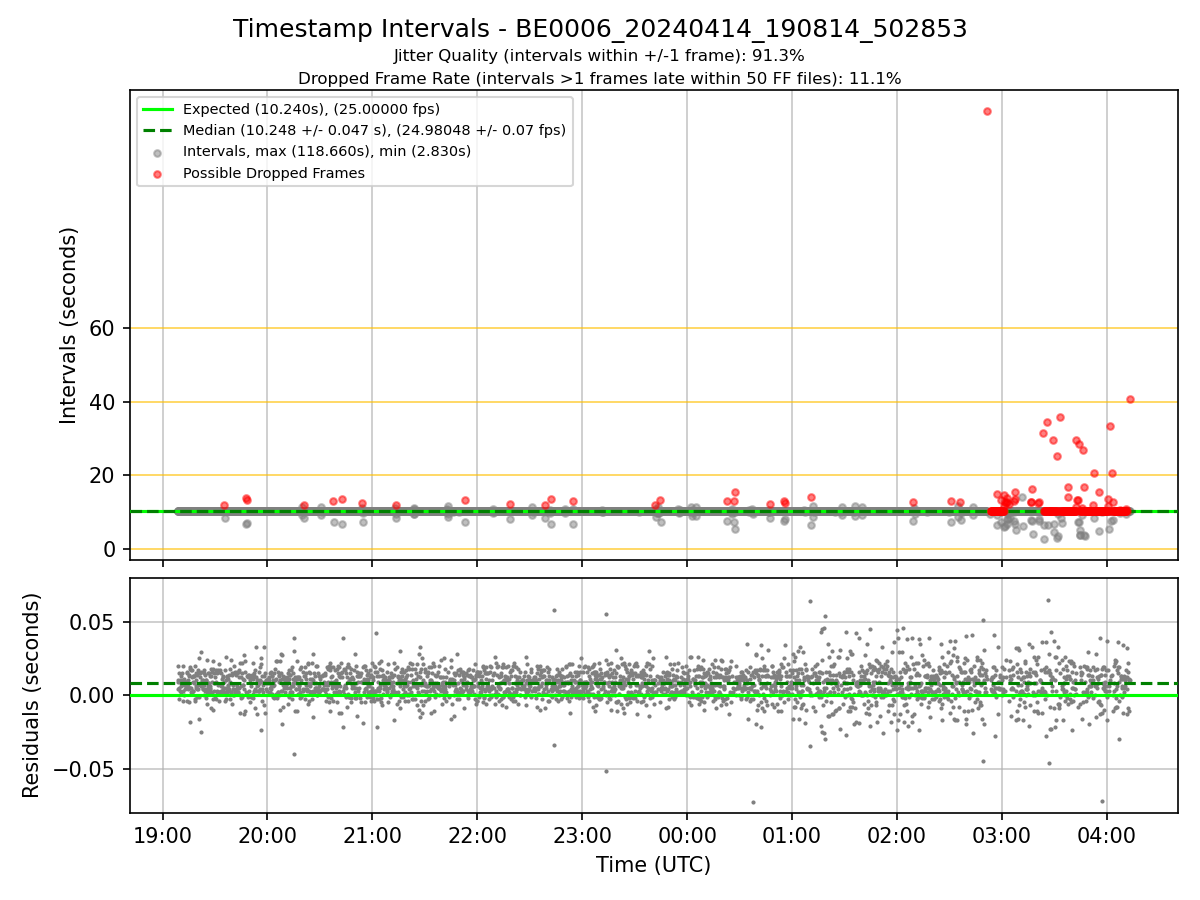
Task: Click the "23:00" time tick label
Action: click(x=582, y=835)
